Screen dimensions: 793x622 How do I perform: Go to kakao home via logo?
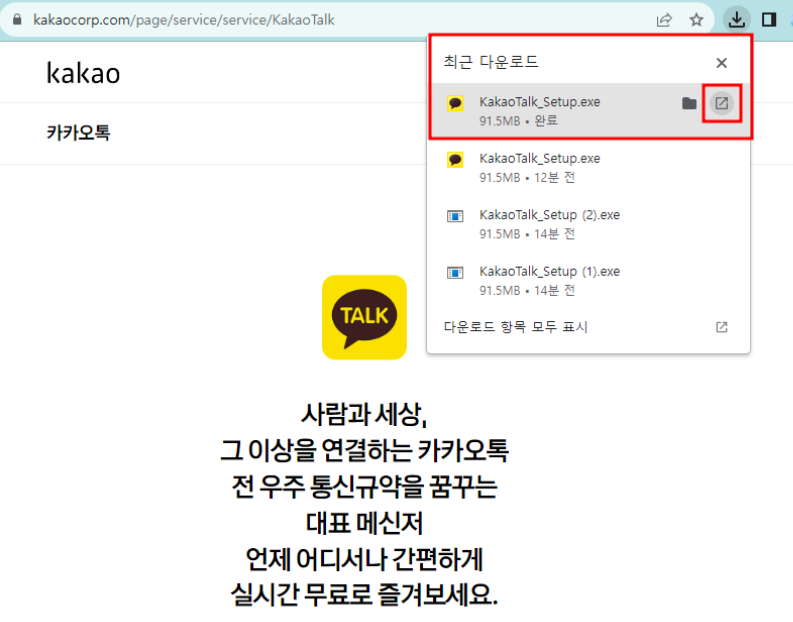(83, 73)
